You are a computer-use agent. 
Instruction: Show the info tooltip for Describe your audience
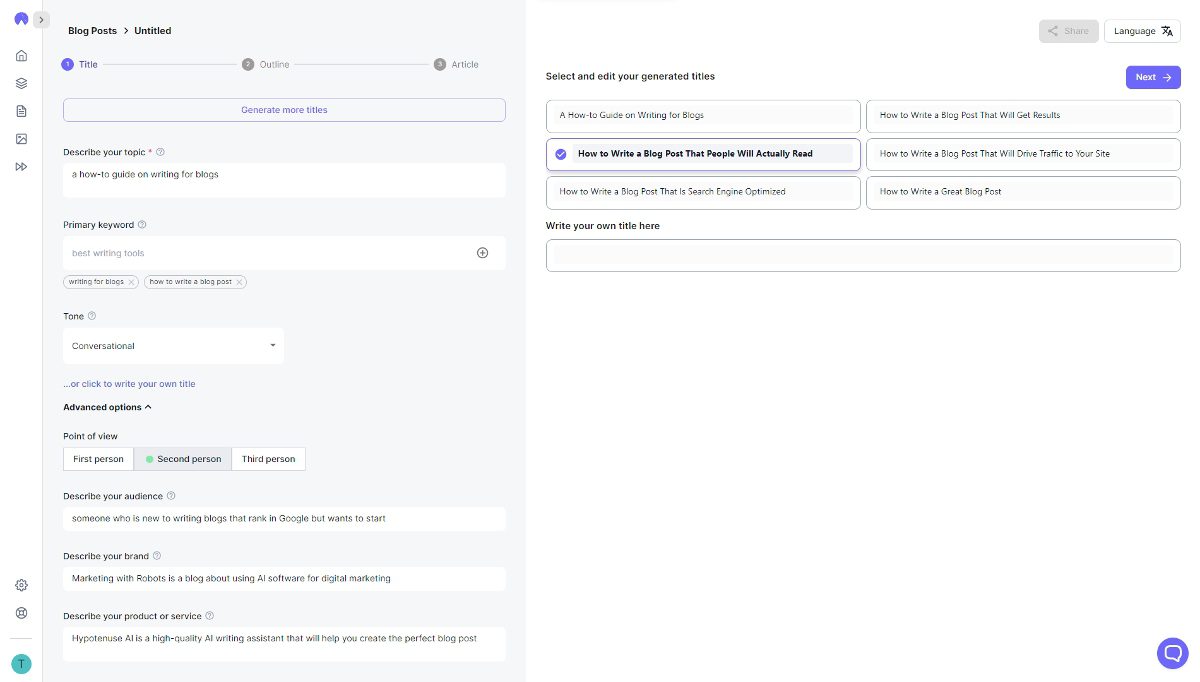(x=171, y=496)
